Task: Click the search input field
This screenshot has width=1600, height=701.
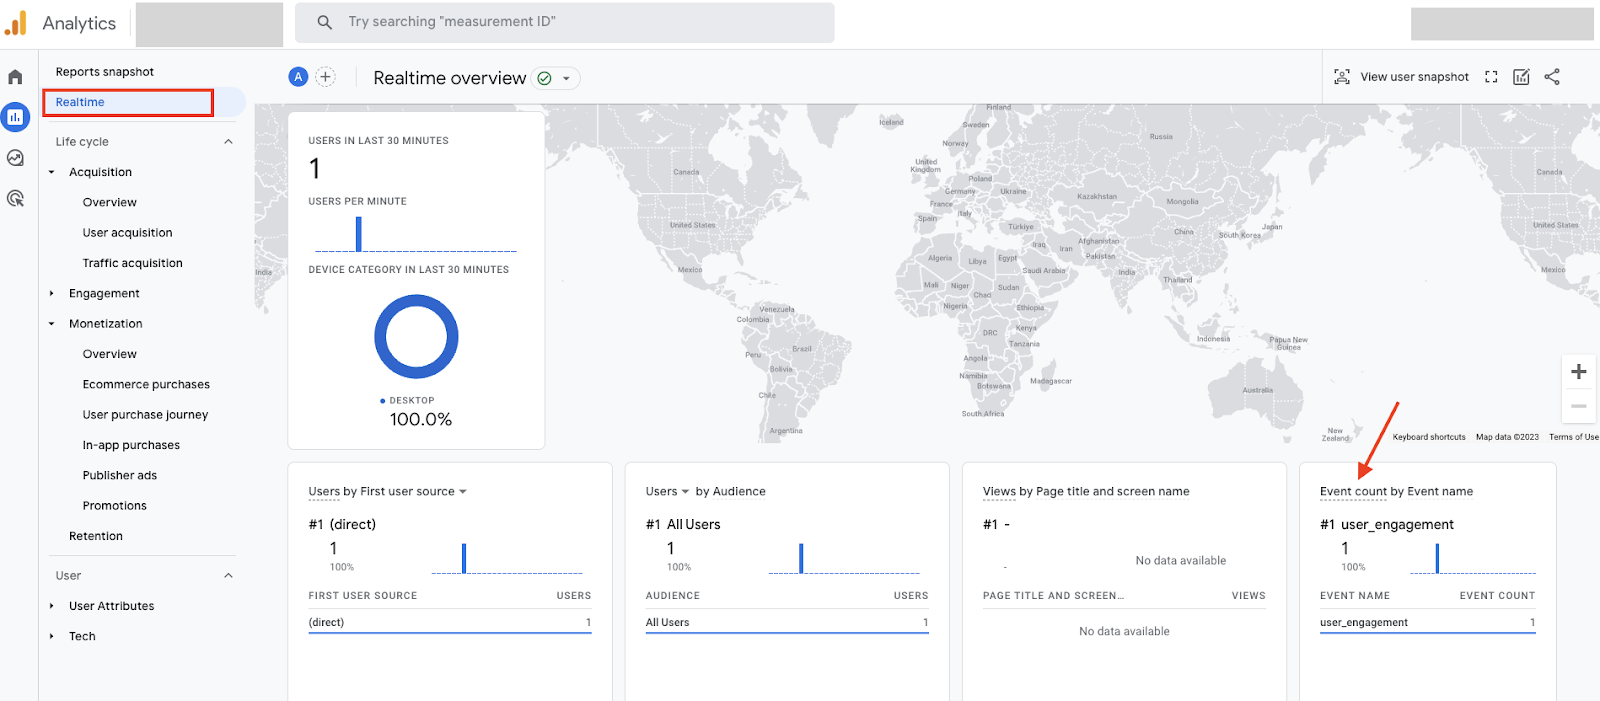Action: [565, 22]
